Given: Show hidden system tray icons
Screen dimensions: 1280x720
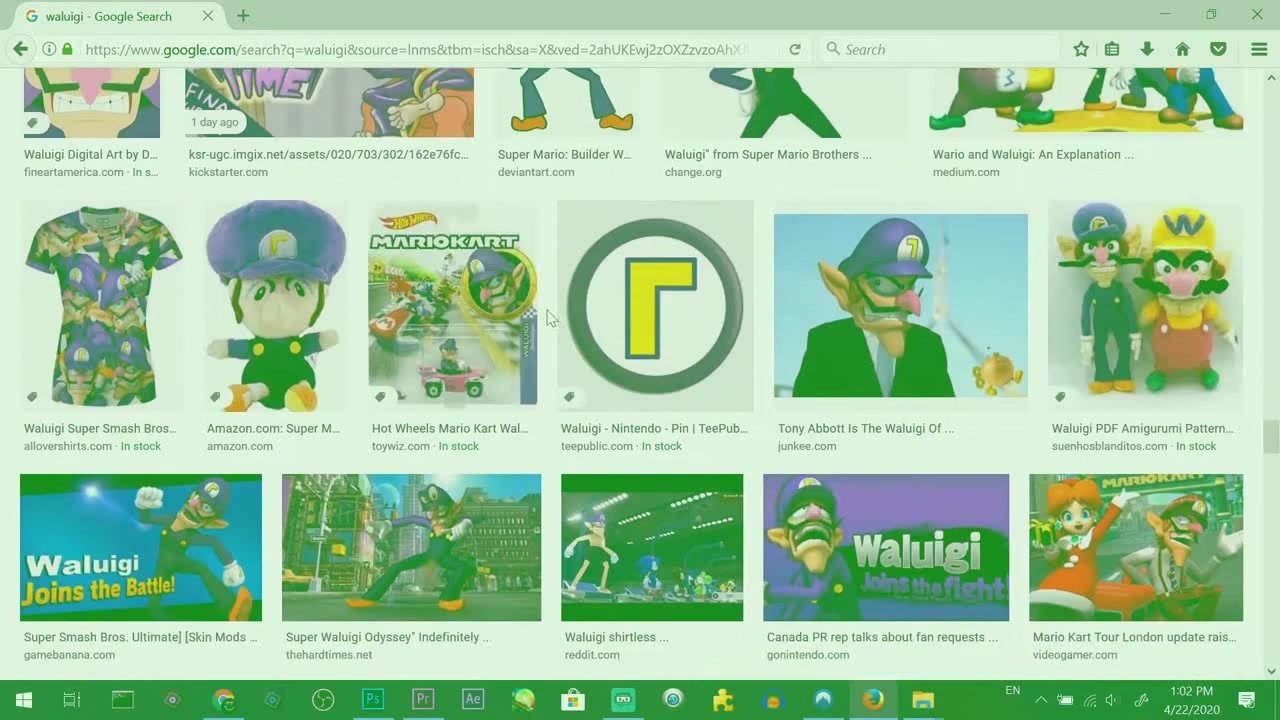Looking at the screenshot, I should tap(1041, 700).
